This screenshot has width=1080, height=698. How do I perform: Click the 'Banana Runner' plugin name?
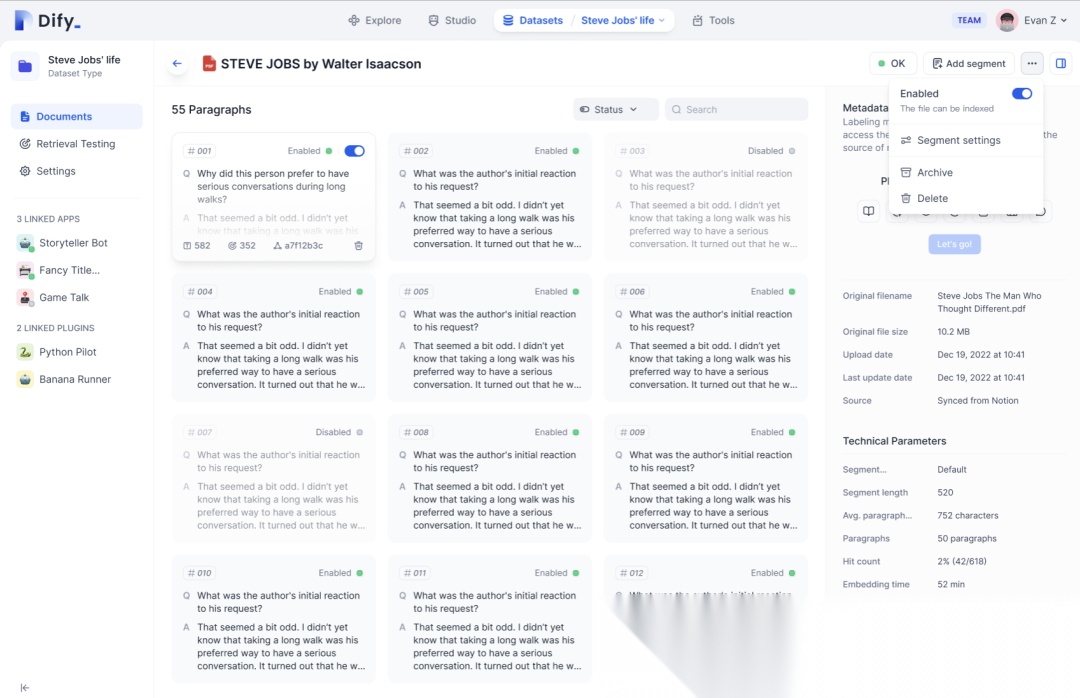point(75,379)
